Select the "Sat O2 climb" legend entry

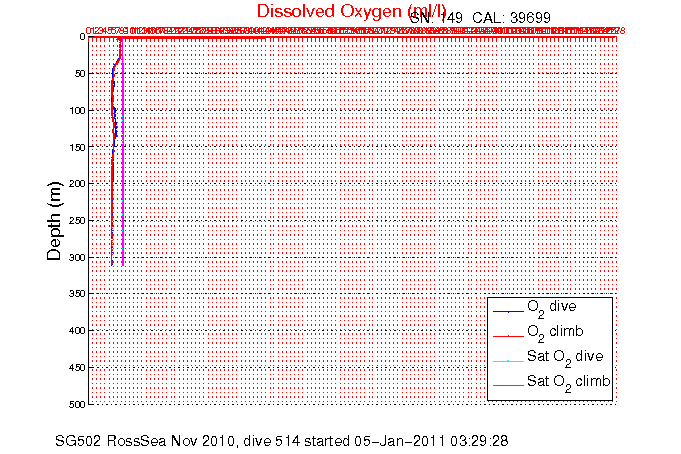pyautogui.click(x=569, y=383)
